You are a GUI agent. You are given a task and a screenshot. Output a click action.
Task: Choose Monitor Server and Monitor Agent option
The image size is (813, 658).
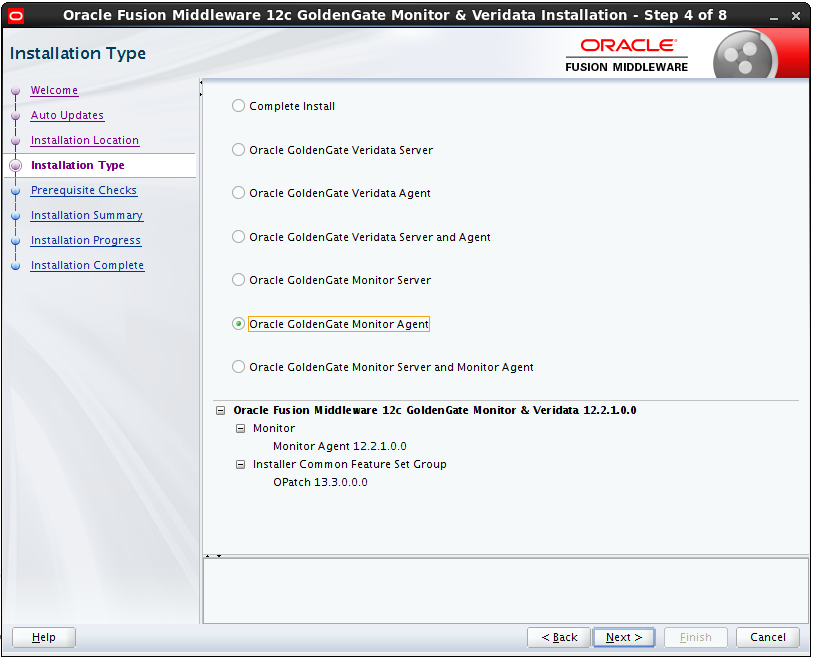(x=238, y=367)
